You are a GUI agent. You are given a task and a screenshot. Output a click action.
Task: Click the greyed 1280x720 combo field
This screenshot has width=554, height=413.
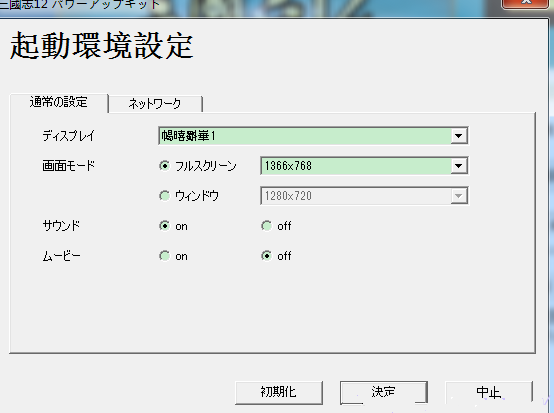coord(364,196)
